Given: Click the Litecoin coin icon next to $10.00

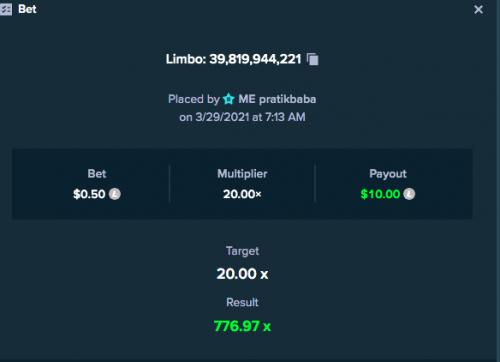Looking at the screenshot, I should [x=409, y=194].
